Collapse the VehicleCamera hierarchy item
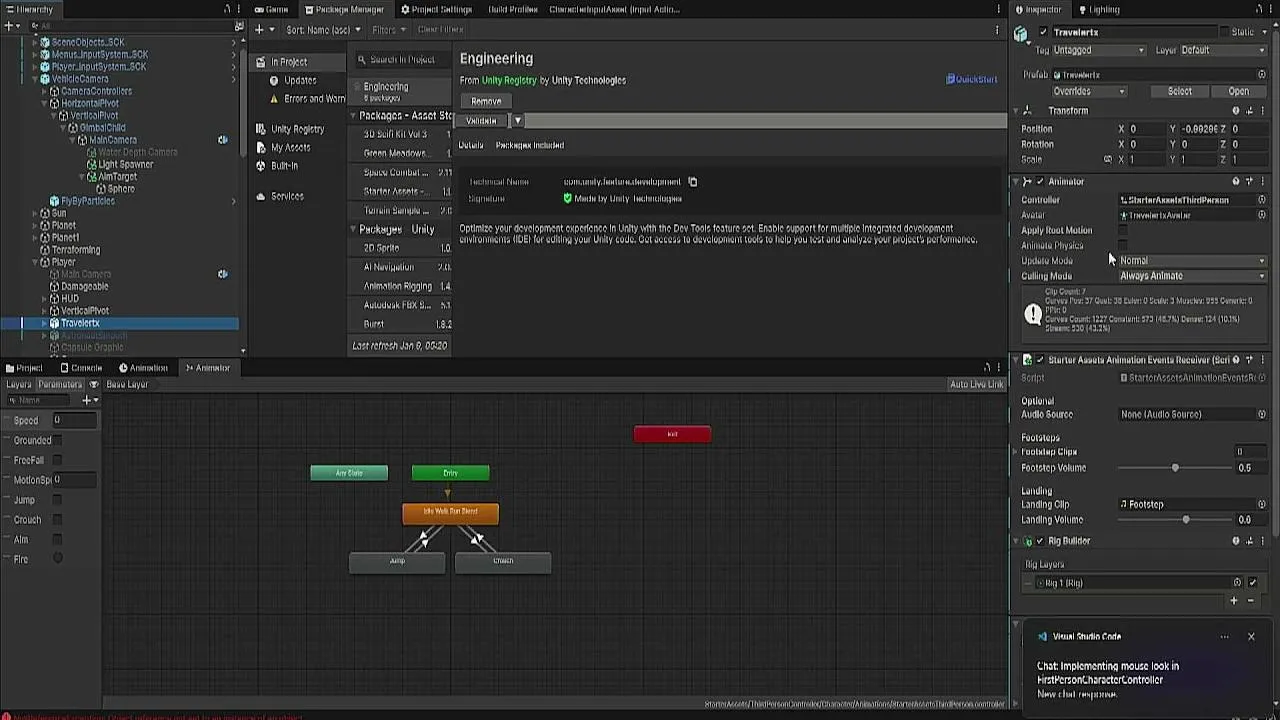1280x720 pixels. (33, 79)
